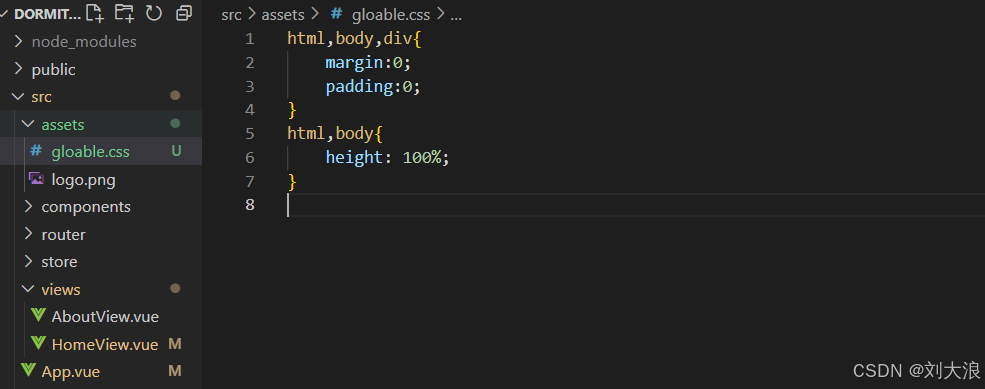This screenshot has height=389, width=985.
Task: Place cursor on empty line 8 in editor
Action: pos(636,205)
